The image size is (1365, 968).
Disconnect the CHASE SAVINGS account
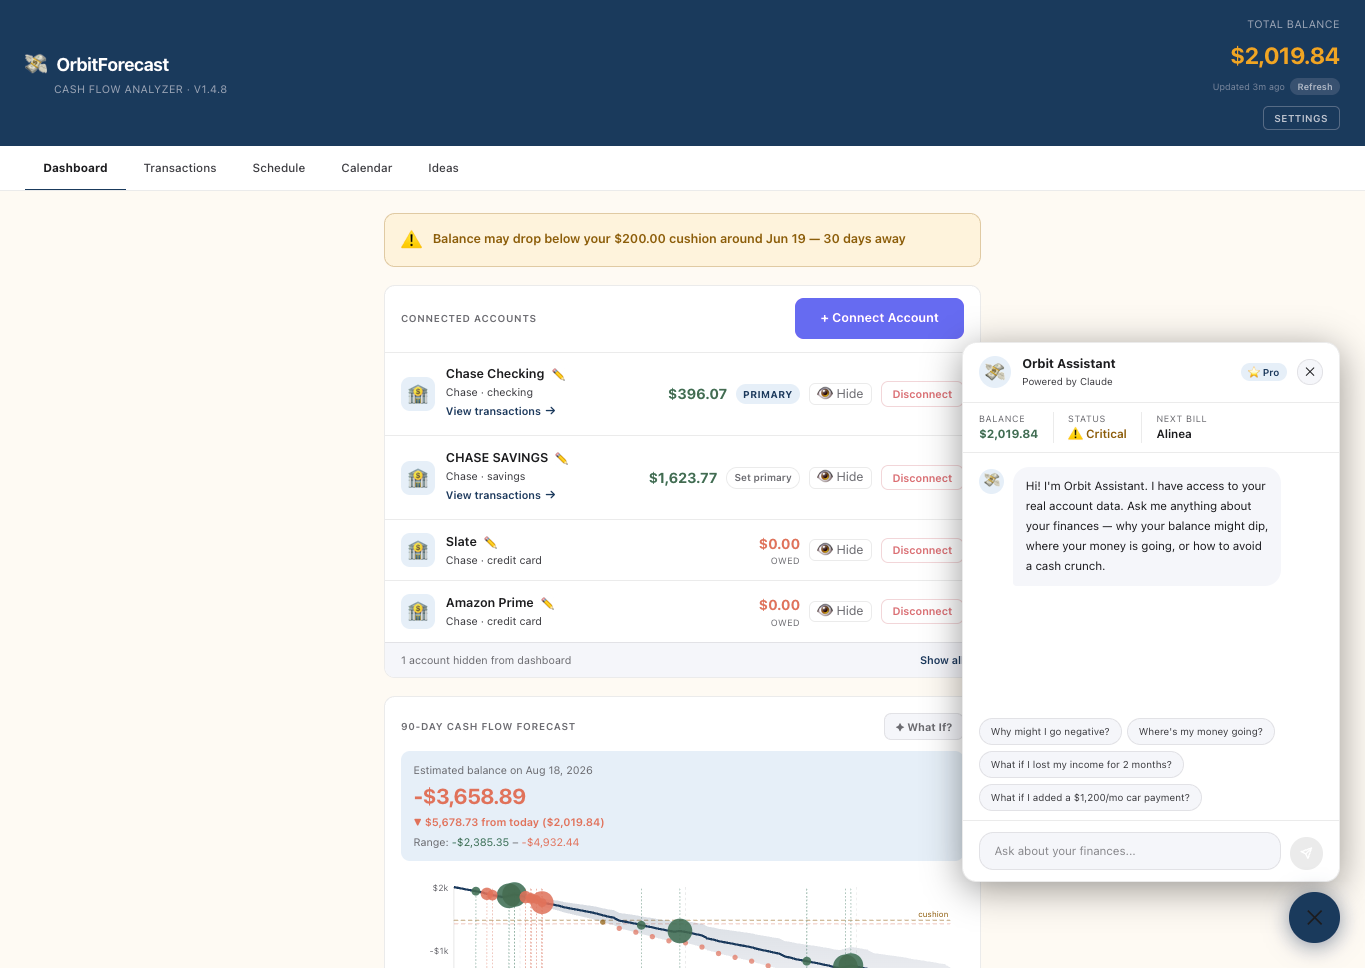pos(921,478)
